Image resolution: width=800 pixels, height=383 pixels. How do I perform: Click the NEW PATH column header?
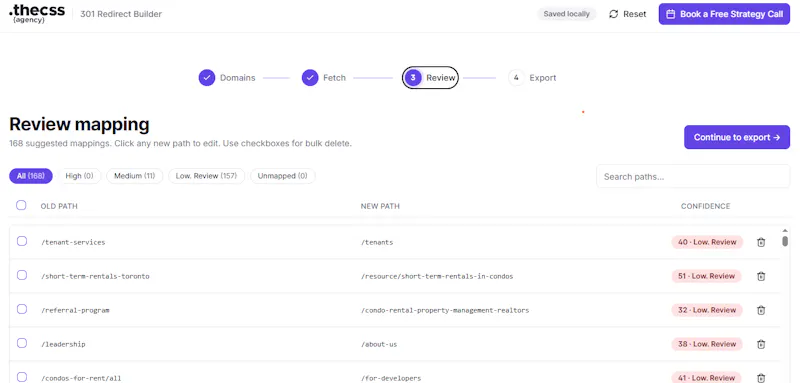point(380,206)
